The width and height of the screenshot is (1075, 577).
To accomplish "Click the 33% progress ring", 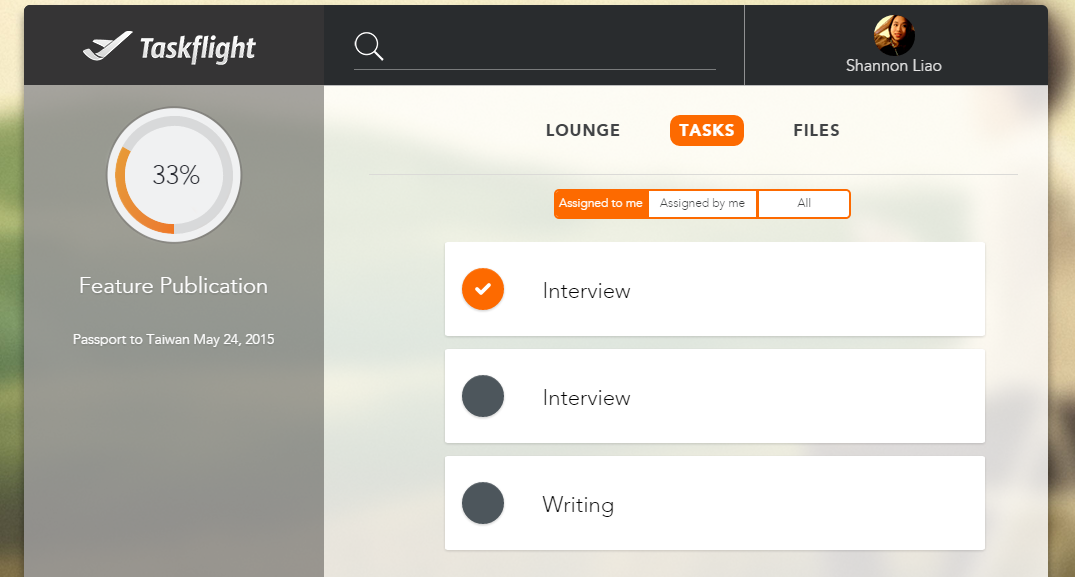I will pos(174,175).
